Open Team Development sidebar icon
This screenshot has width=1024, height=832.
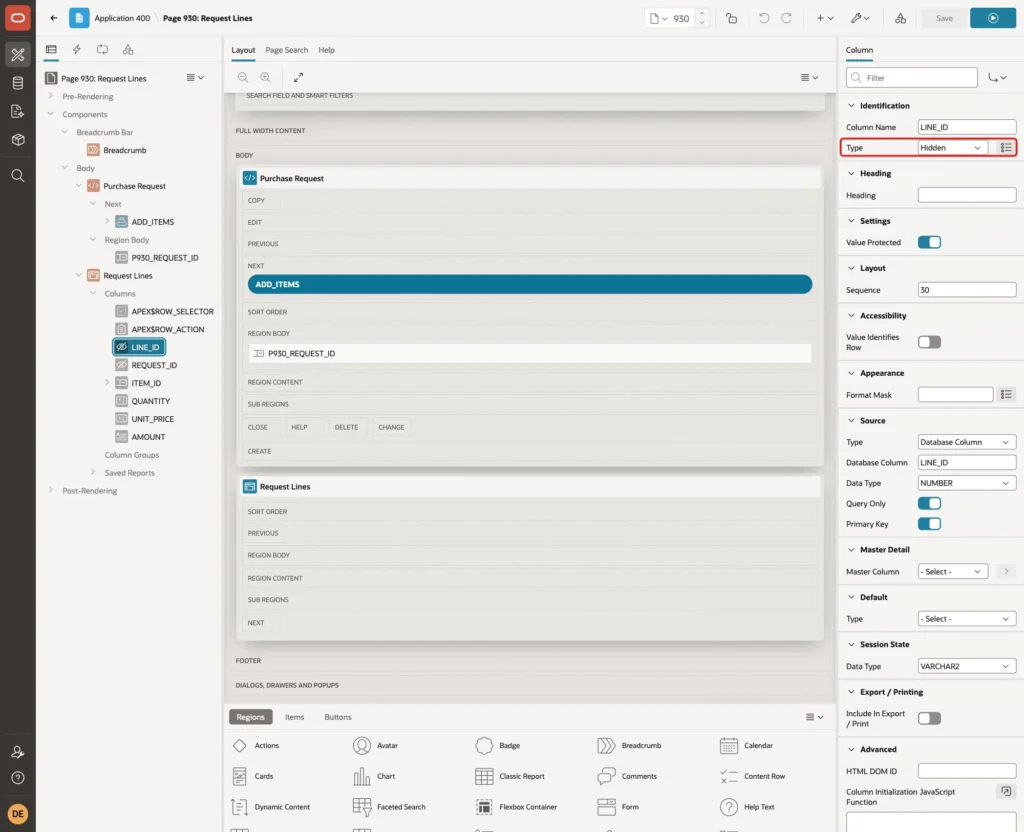click(18, 112)
